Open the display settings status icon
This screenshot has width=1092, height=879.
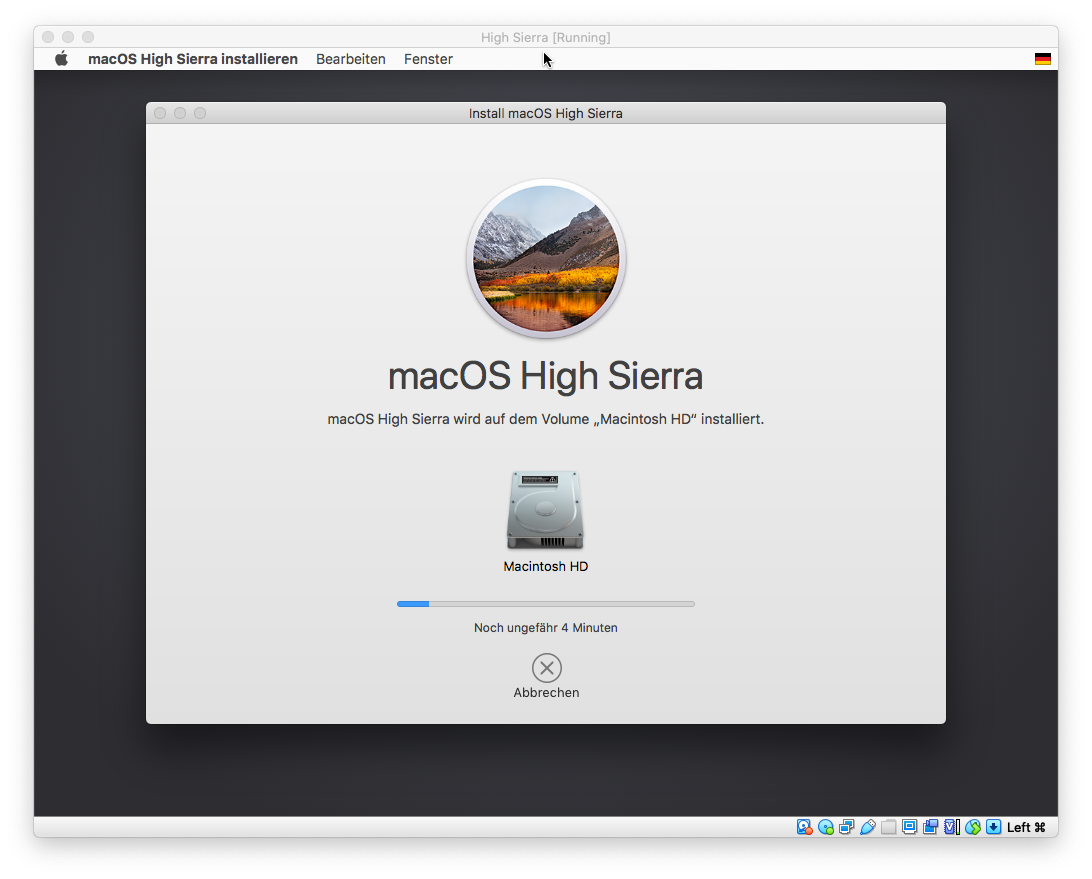point(910,827)
